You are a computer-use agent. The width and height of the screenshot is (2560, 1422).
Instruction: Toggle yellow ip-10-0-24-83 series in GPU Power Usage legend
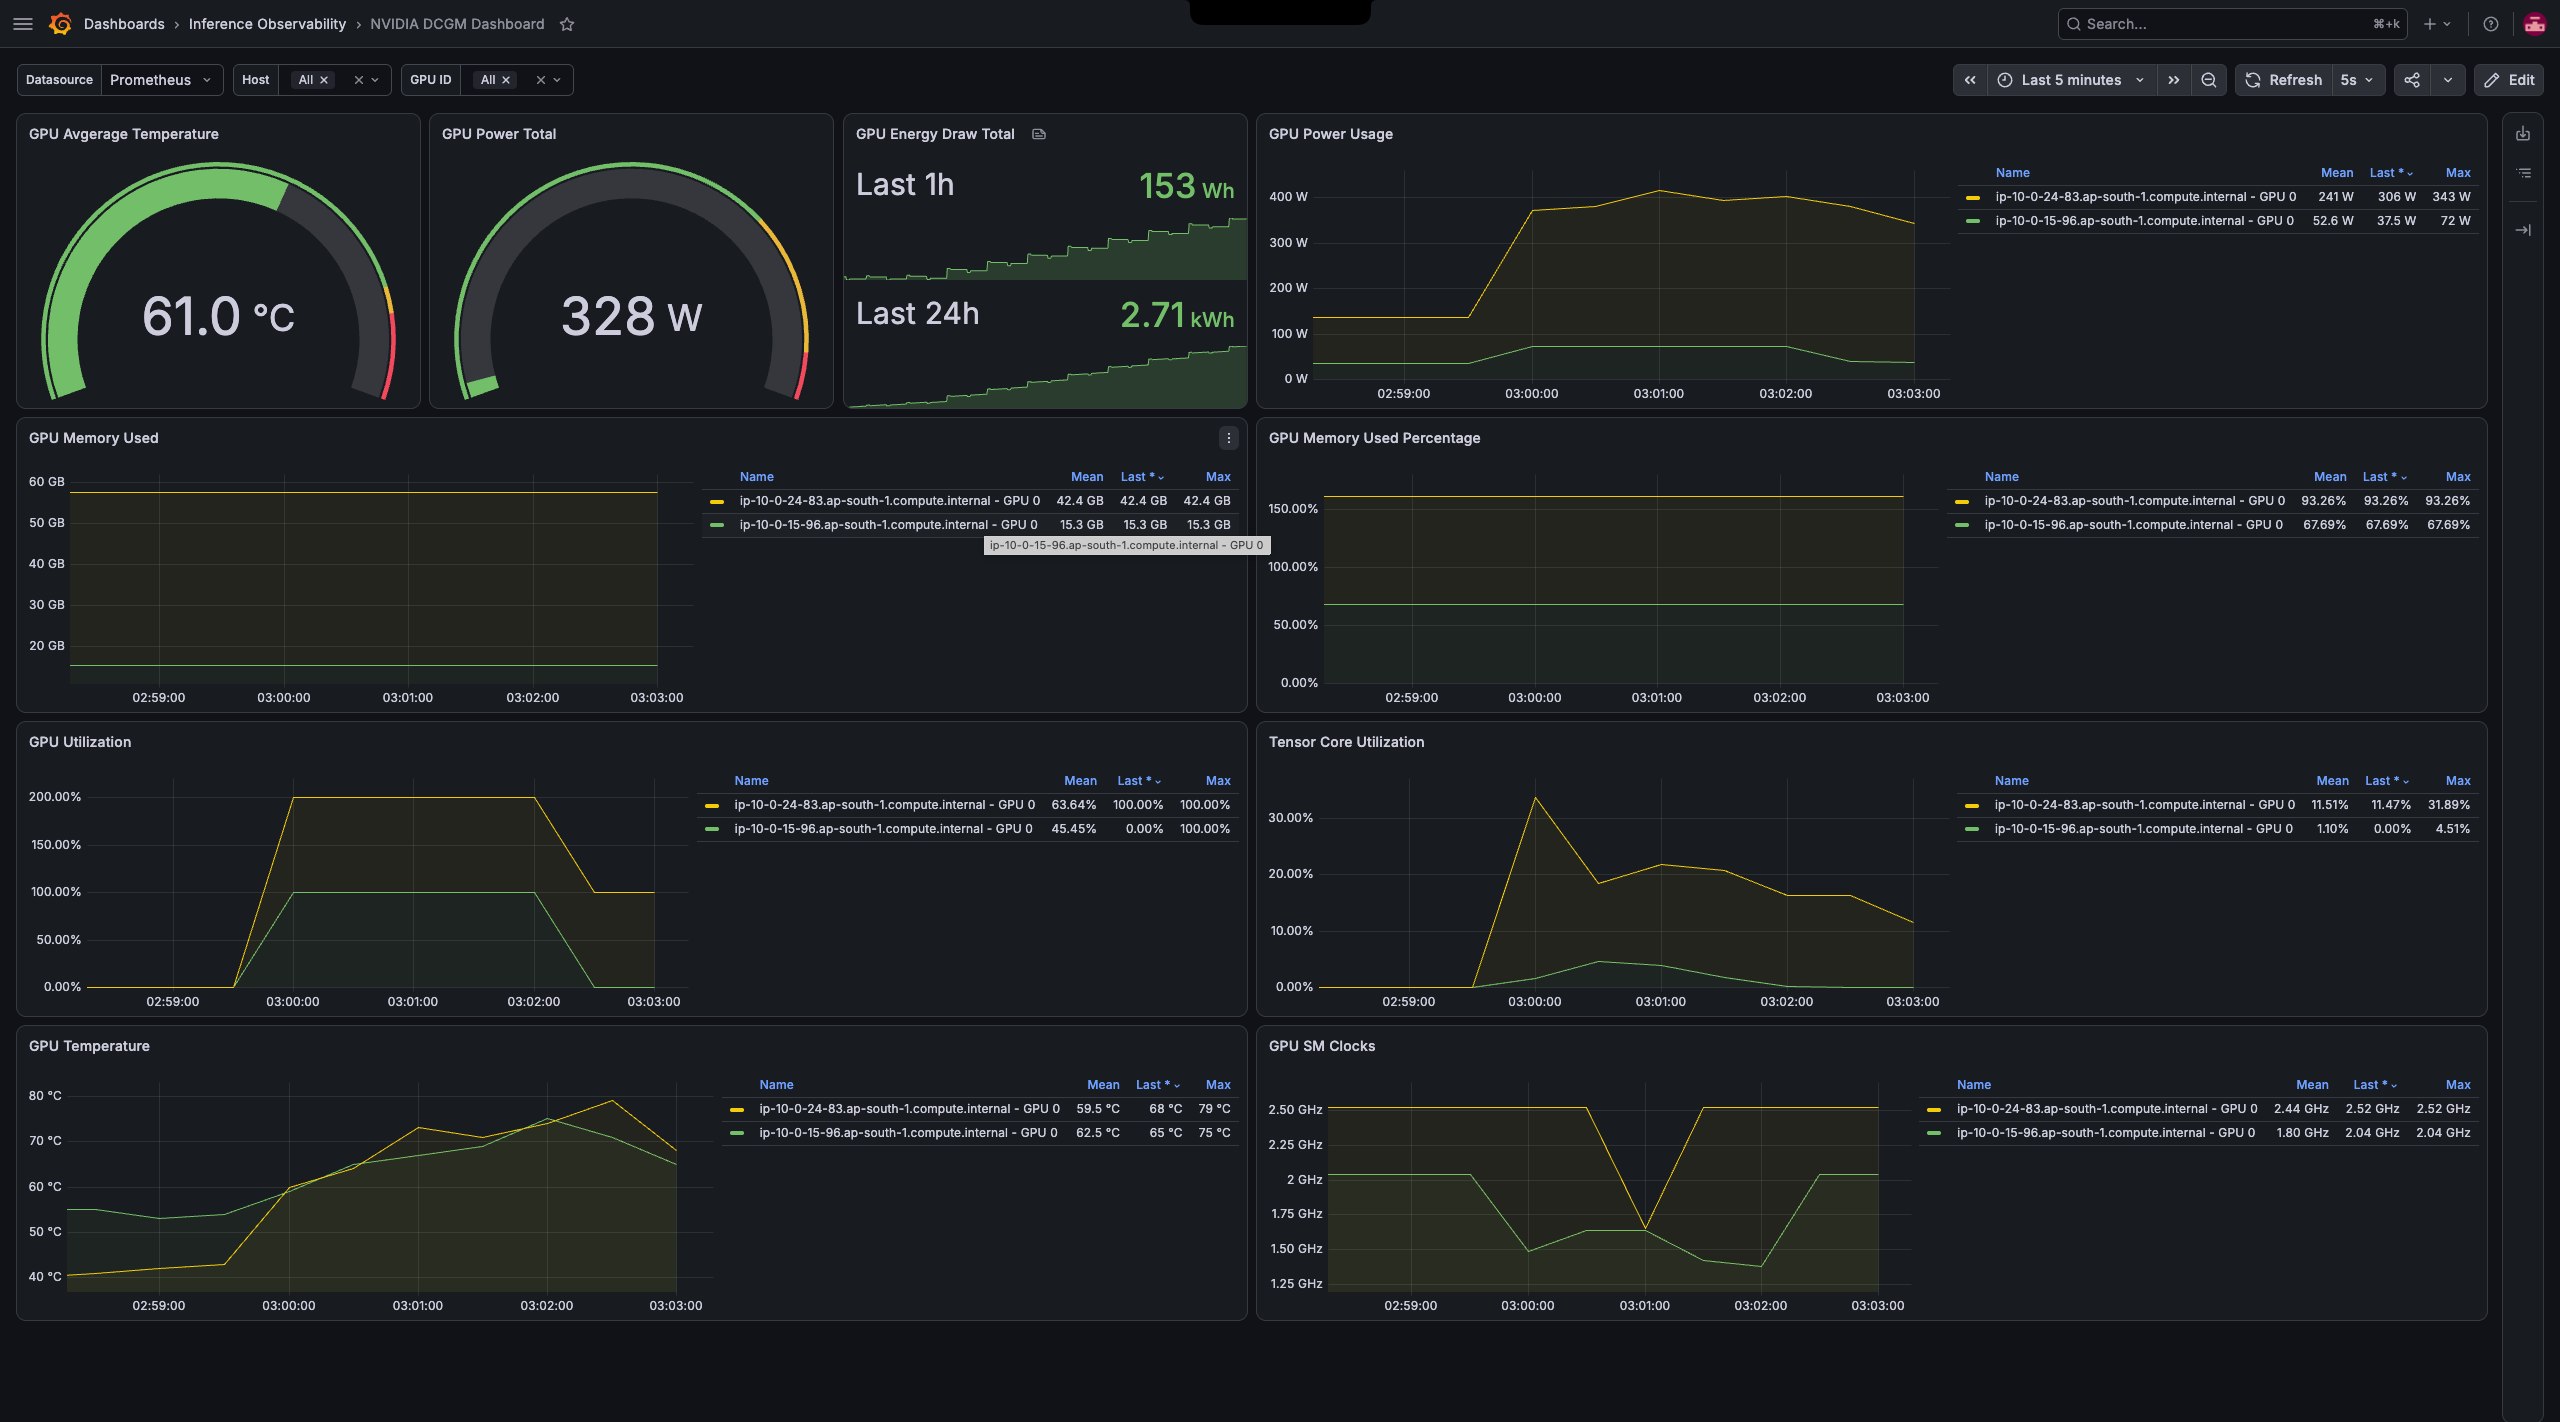point(2145,197)
